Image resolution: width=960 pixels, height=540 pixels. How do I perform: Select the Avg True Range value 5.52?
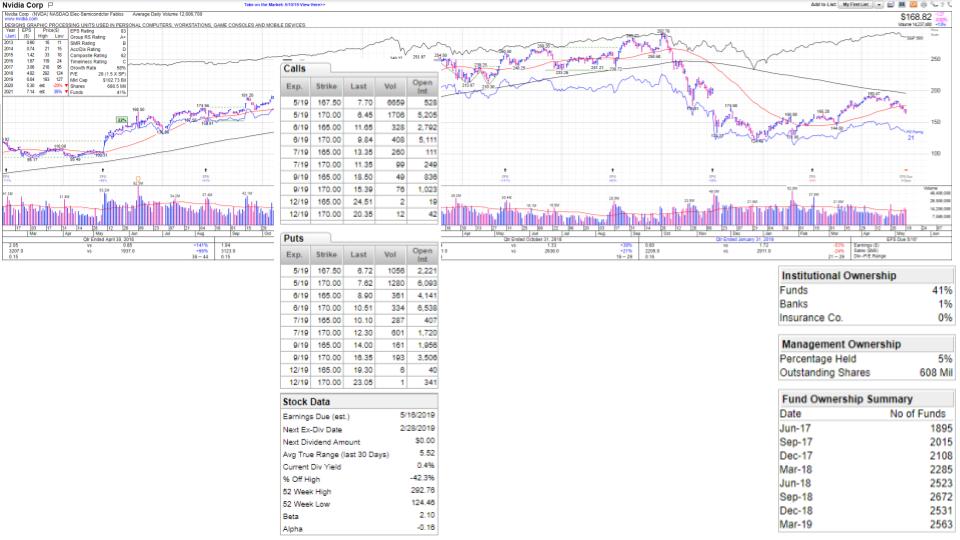coord(427,454)
